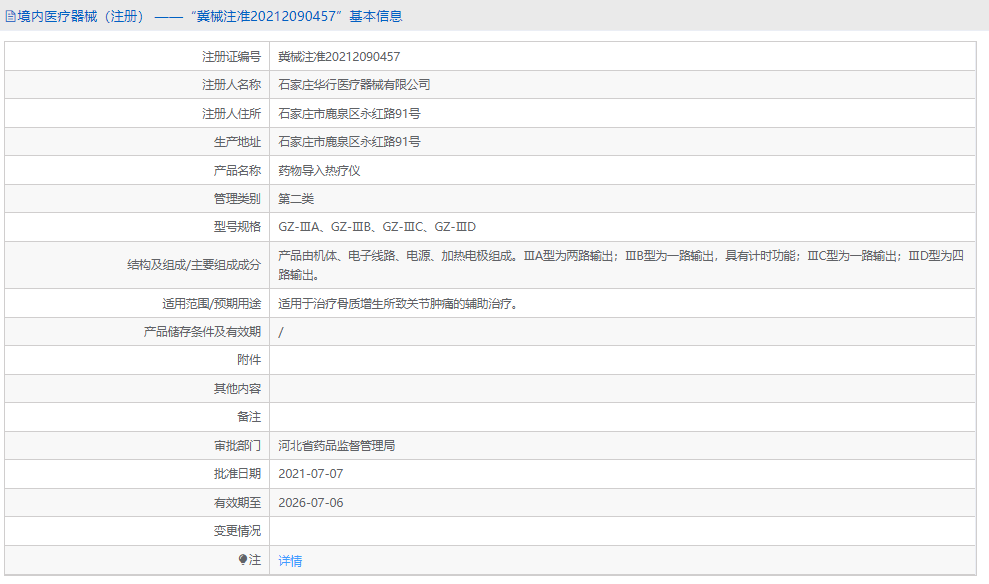Click the 其他内容 label
This screenshot has height=584, width=989.
coord(237,388)
